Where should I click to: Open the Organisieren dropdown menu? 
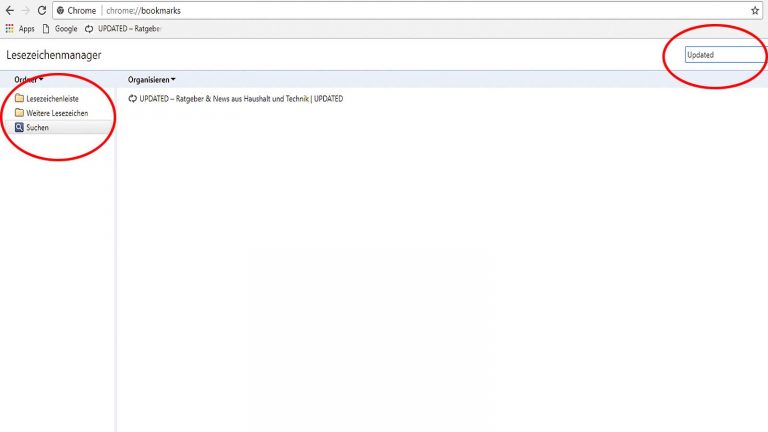151,79
